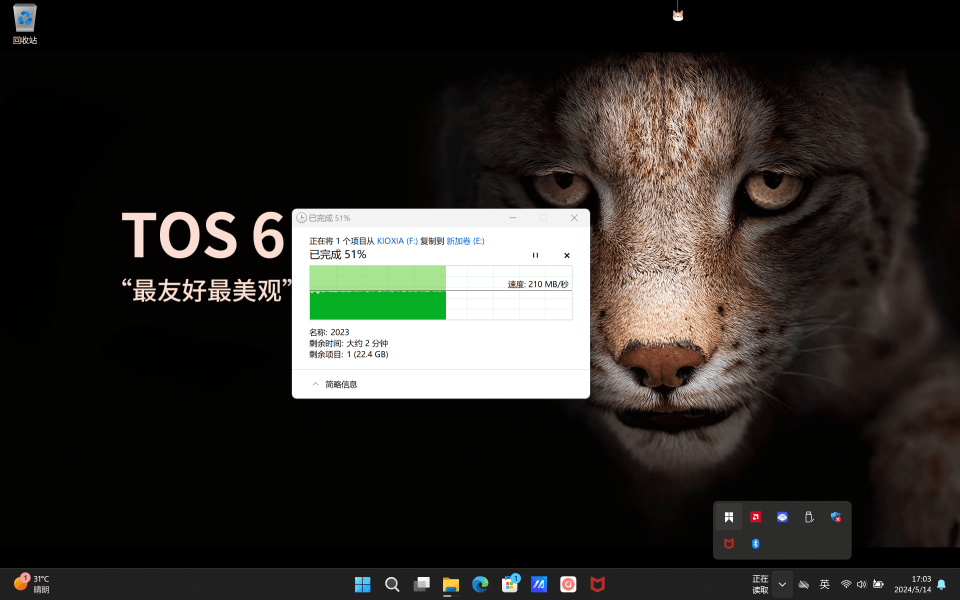Click the blue face-logo tray overflow icon

(x=782, y=517)
